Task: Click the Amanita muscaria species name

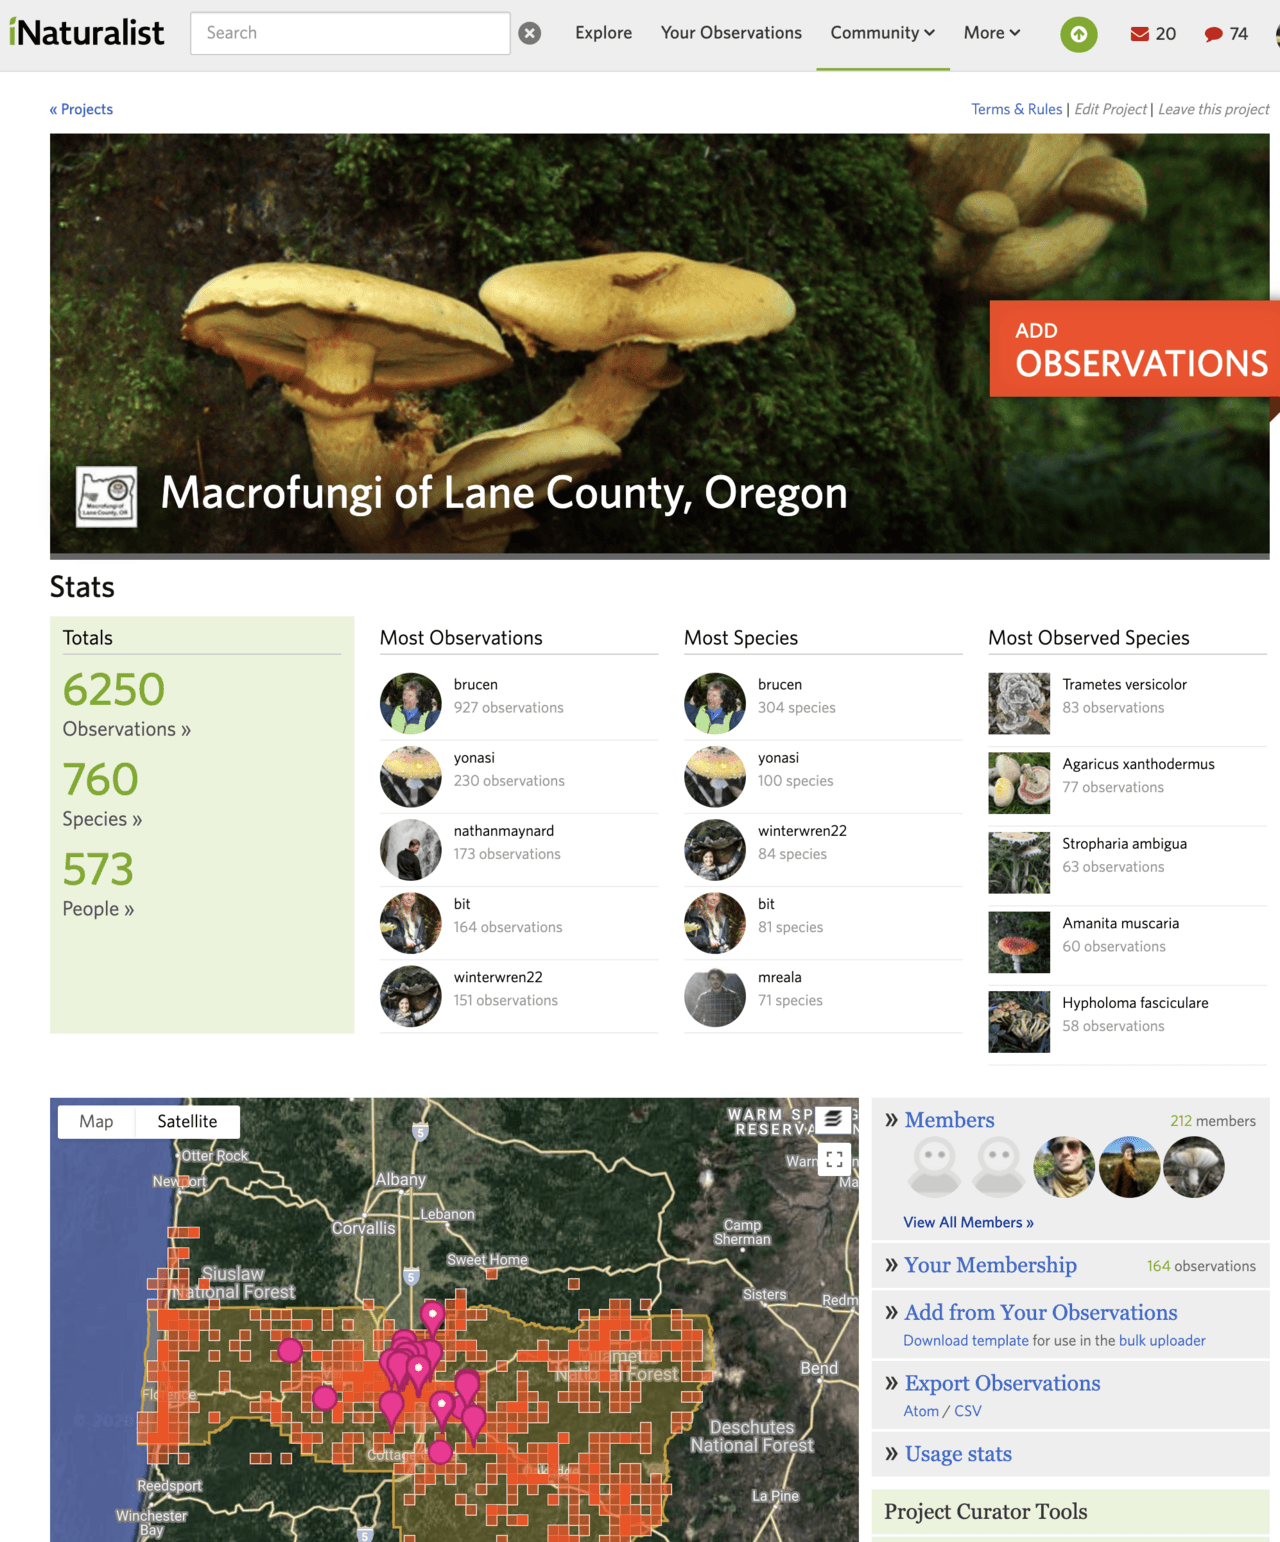Action: pos(1120,923)
